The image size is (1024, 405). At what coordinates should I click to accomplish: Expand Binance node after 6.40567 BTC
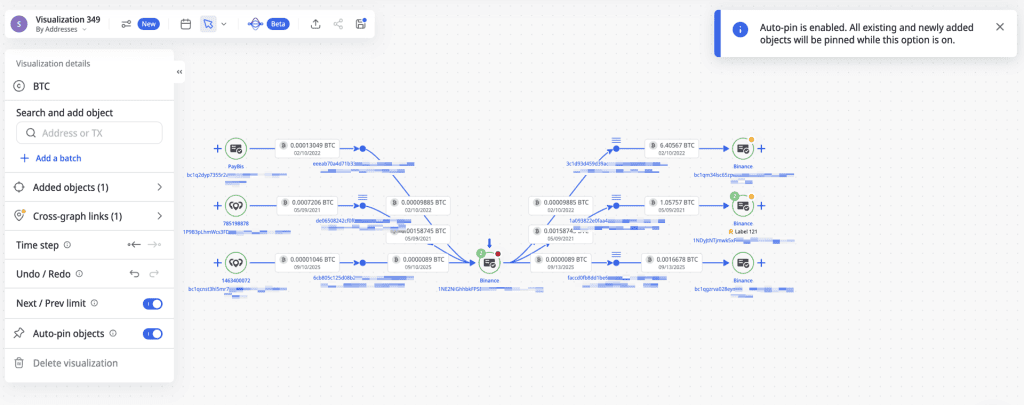pos(761,149)
